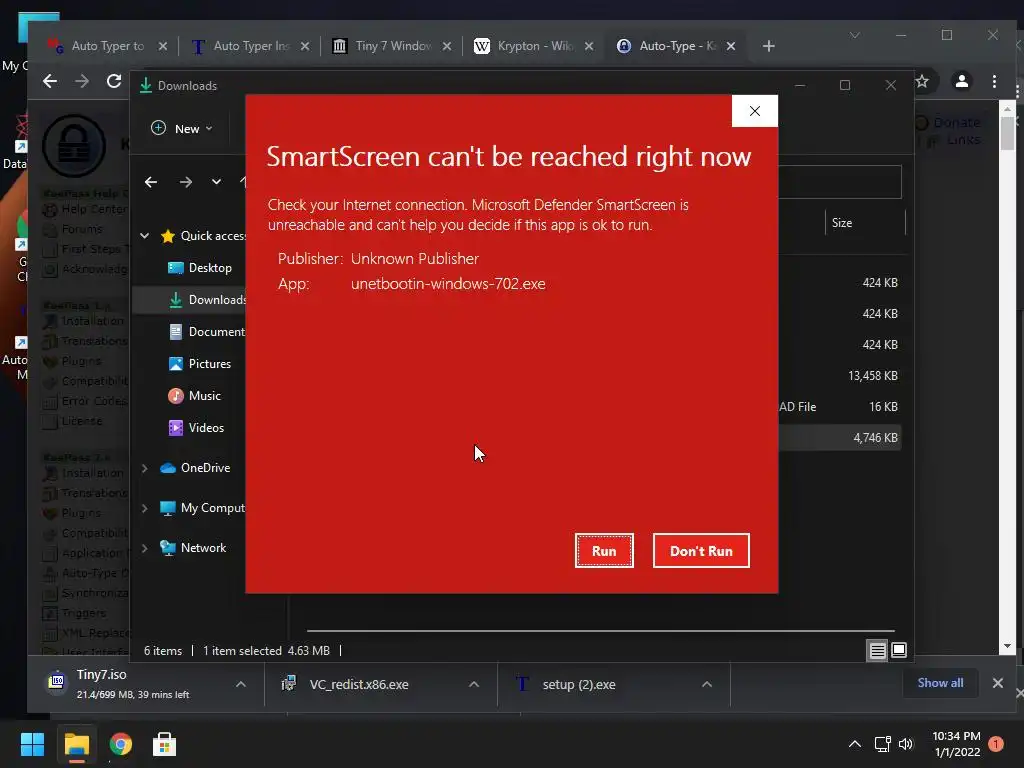Bookmark this page with star icon
Screen dimensions: 1024x768
[x=922, y=81]
